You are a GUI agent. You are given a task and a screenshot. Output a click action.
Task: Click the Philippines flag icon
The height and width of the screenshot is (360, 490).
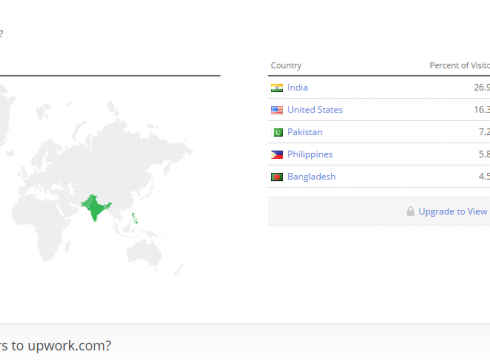click(277, 155)
